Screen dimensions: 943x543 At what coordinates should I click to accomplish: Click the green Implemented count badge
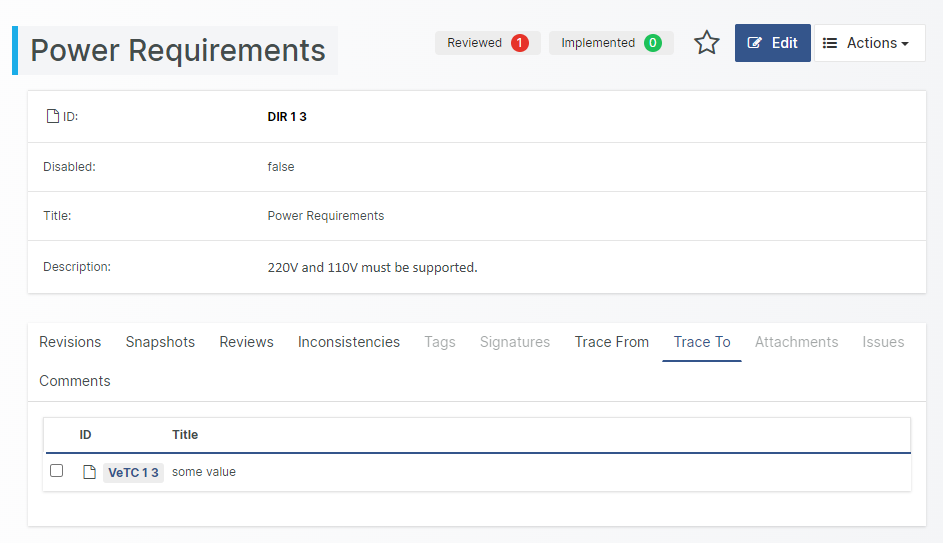652,43
